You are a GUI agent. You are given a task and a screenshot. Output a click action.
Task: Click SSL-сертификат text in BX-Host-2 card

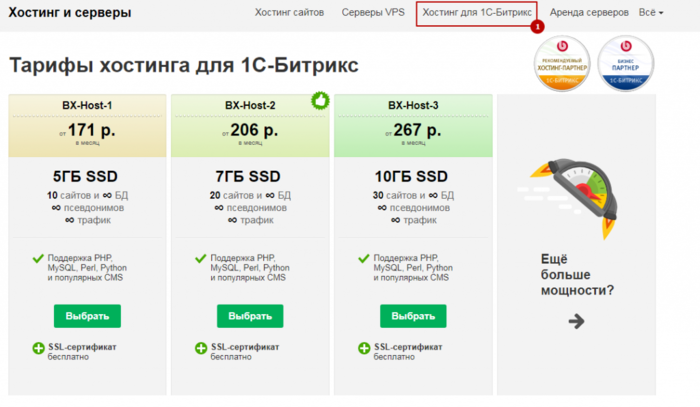[245, 347]
